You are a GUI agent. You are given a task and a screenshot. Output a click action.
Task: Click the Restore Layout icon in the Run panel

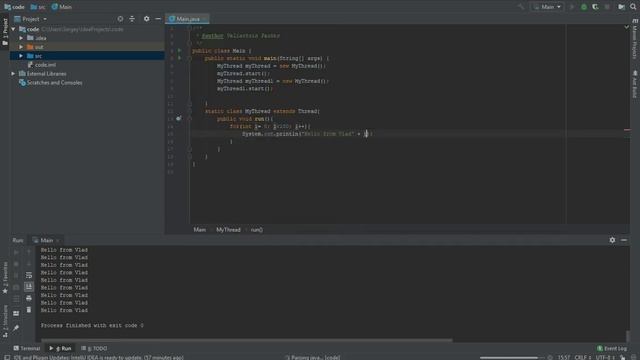(x=16, y=313)
